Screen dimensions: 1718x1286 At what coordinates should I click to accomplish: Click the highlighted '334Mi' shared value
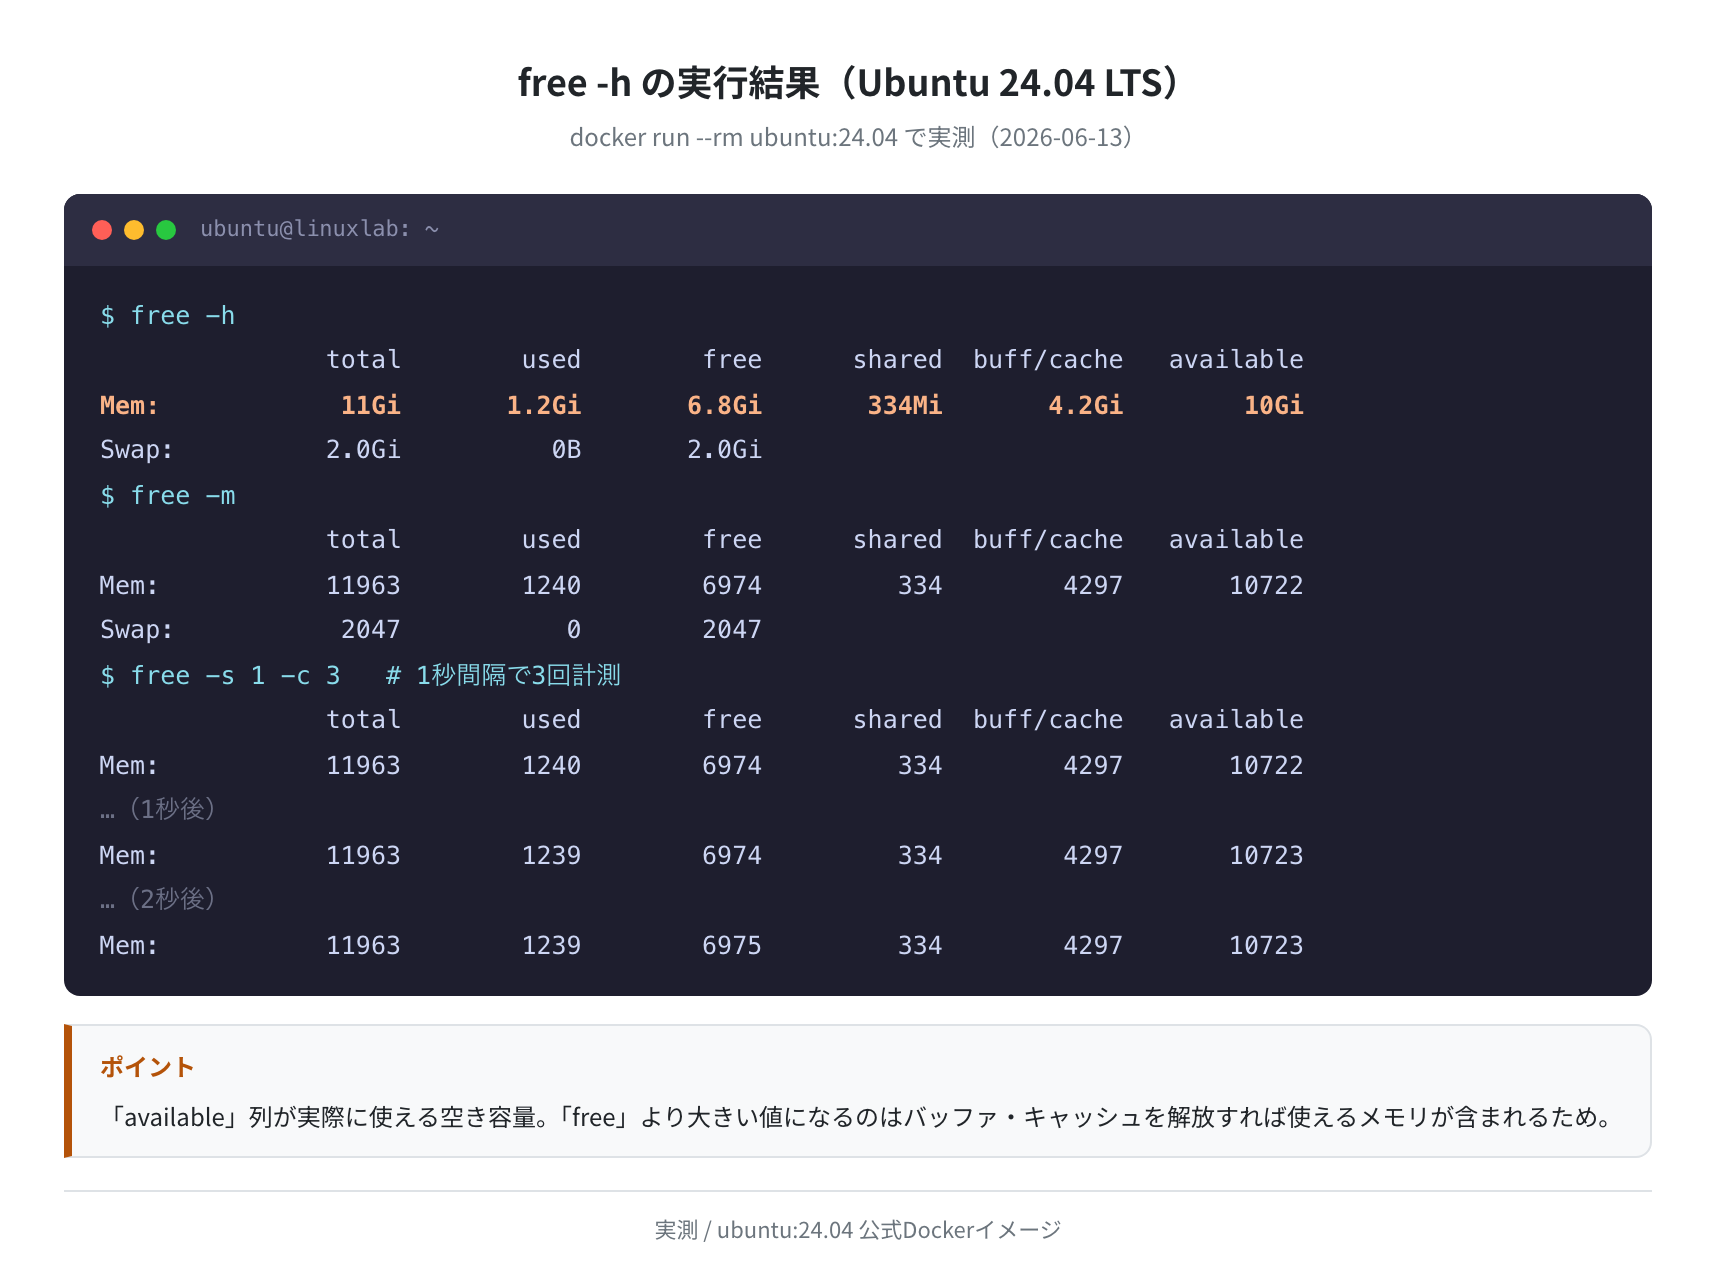(x=905, y=406)
